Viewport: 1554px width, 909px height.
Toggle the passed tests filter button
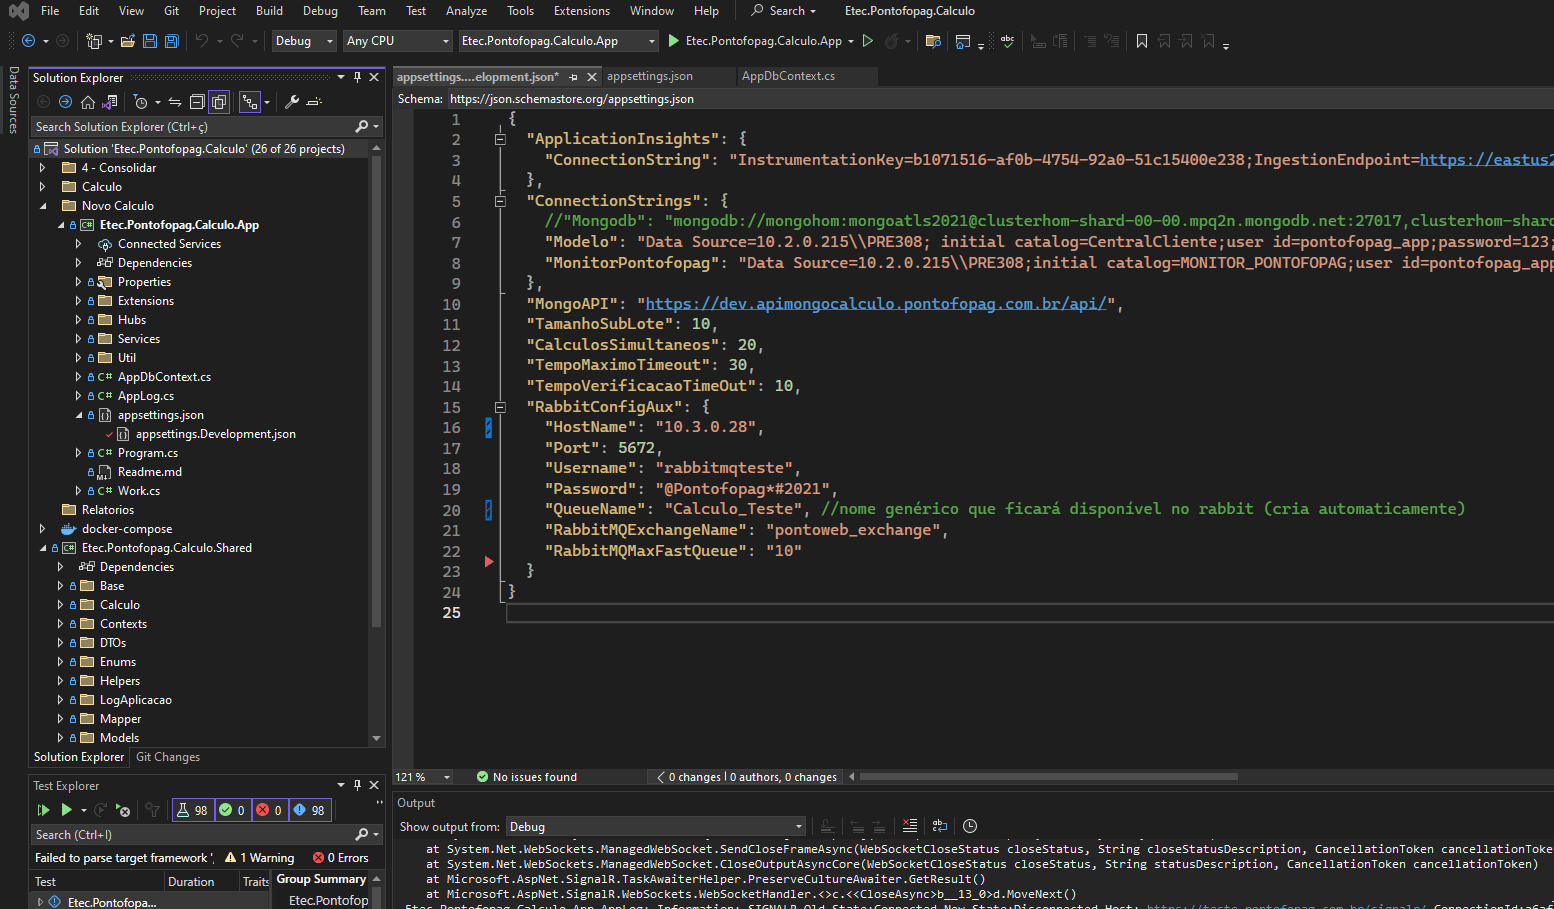point(232,810)
